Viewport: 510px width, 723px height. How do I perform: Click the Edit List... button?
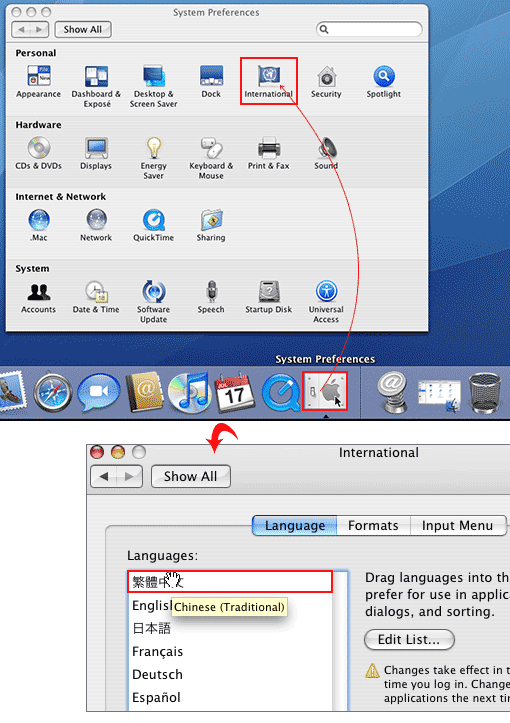tap(409, 640)
